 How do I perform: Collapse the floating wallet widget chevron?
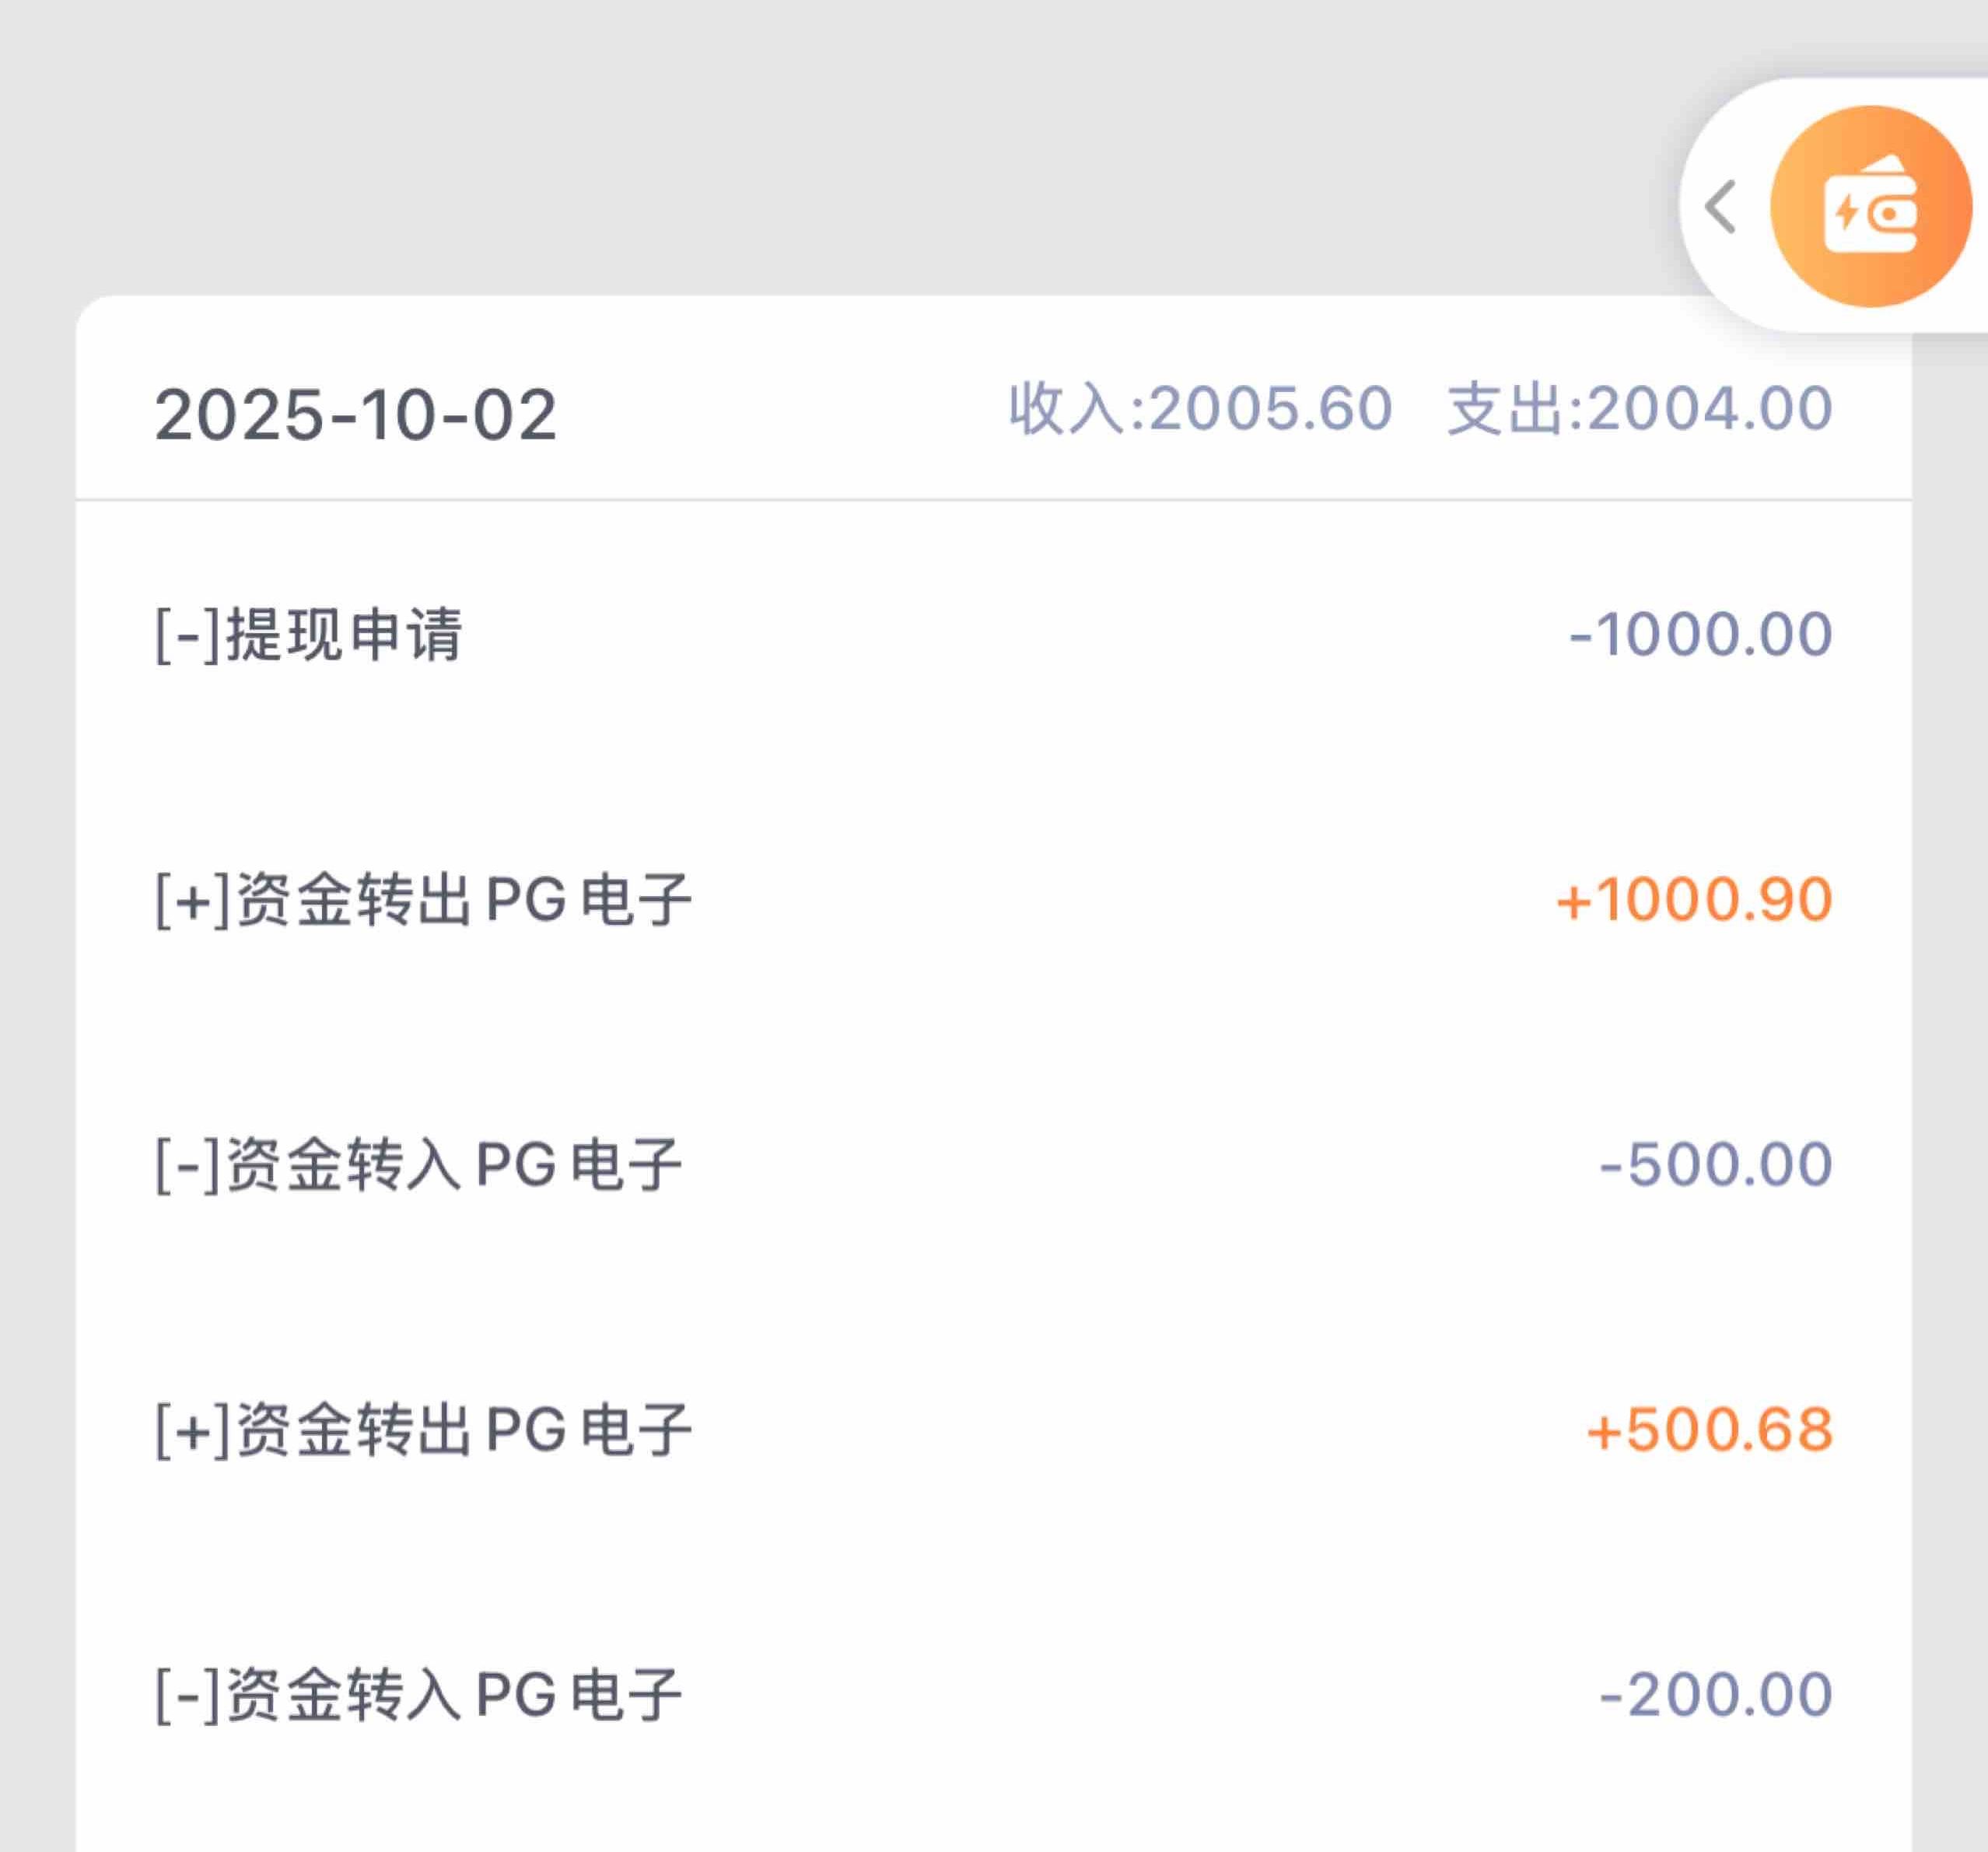(1721, 207)
